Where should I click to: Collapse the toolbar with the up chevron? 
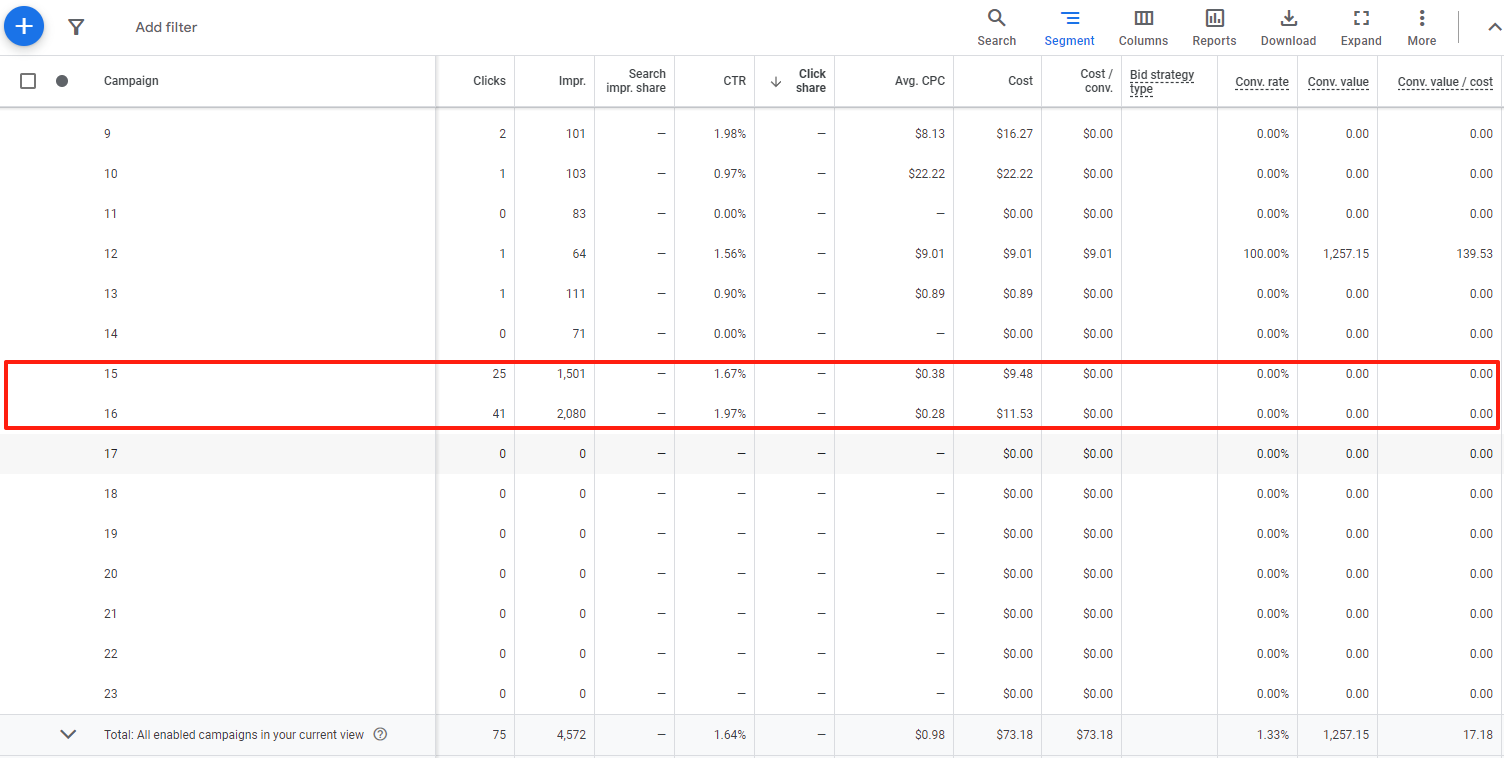click(x=1494, y=27)
